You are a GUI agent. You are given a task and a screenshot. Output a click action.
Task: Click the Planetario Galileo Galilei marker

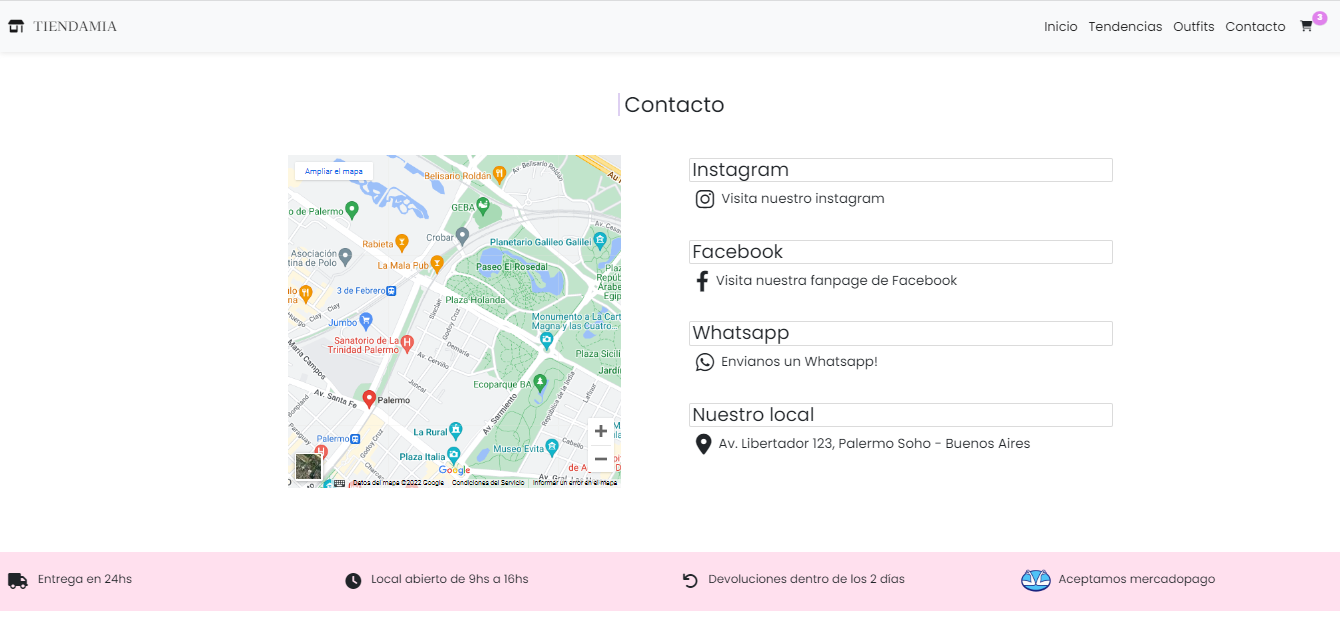(x=600, y=240)
